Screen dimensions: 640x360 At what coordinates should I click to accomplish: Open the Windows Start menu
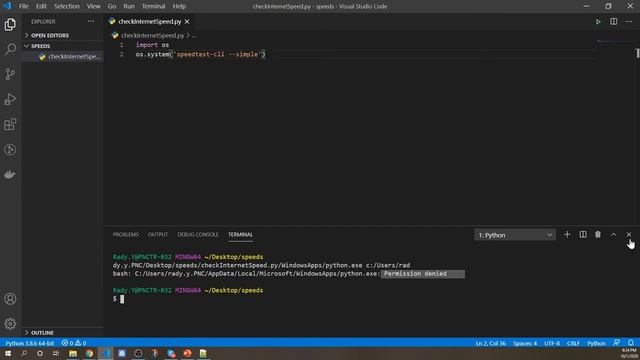[x=8, y=353]
